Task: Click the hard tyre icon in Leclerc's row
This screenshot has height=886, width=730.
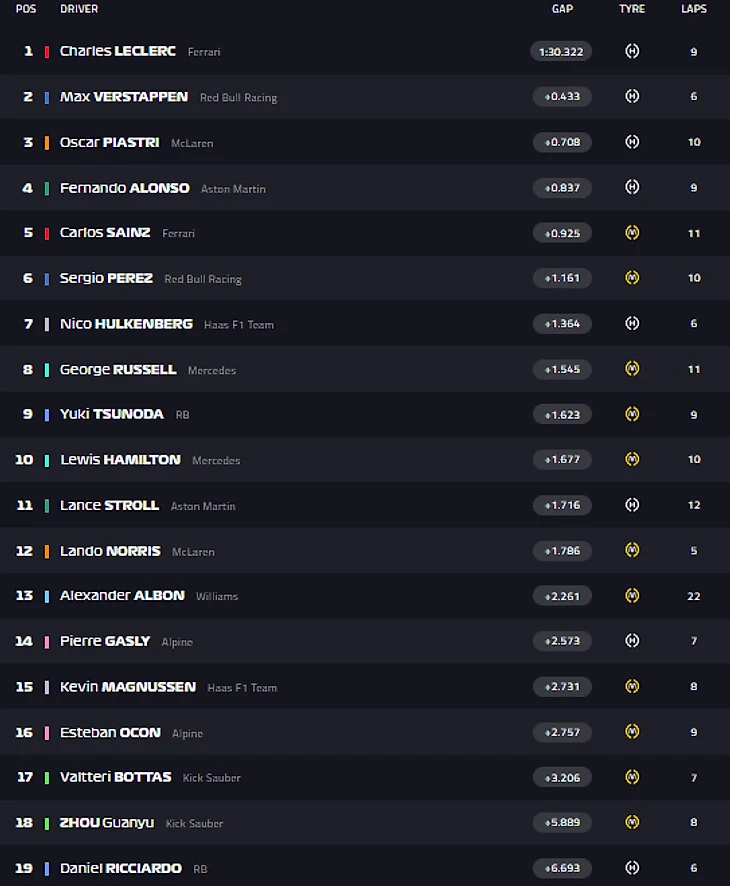Action: tap(632, 51)
